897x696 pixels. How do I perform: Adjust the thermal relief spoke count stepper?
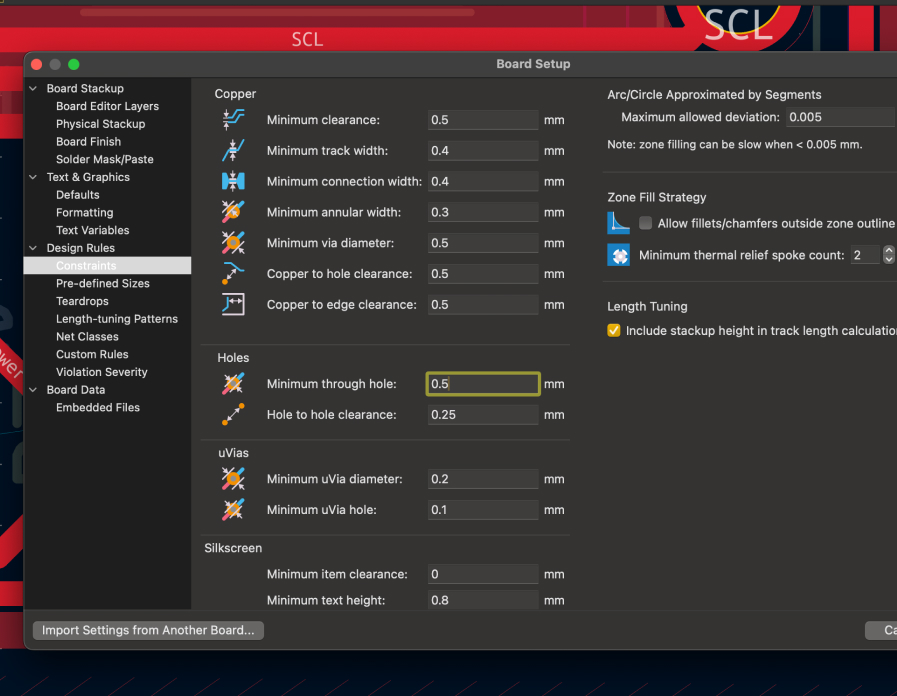click(x=888, y=255)
